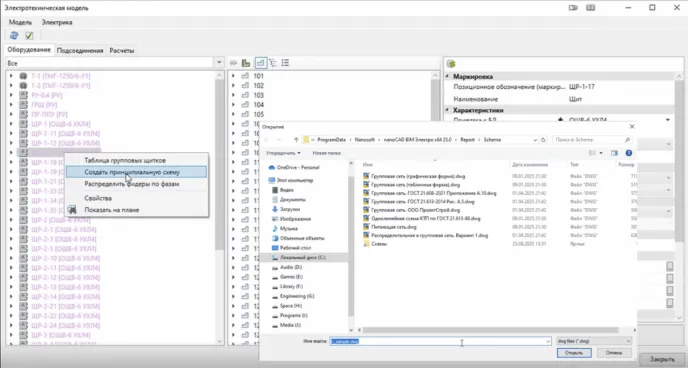Open the Модель menu
Image resolution: width=688 pixels, height=368 pixels.
click(x=20, y=22)
